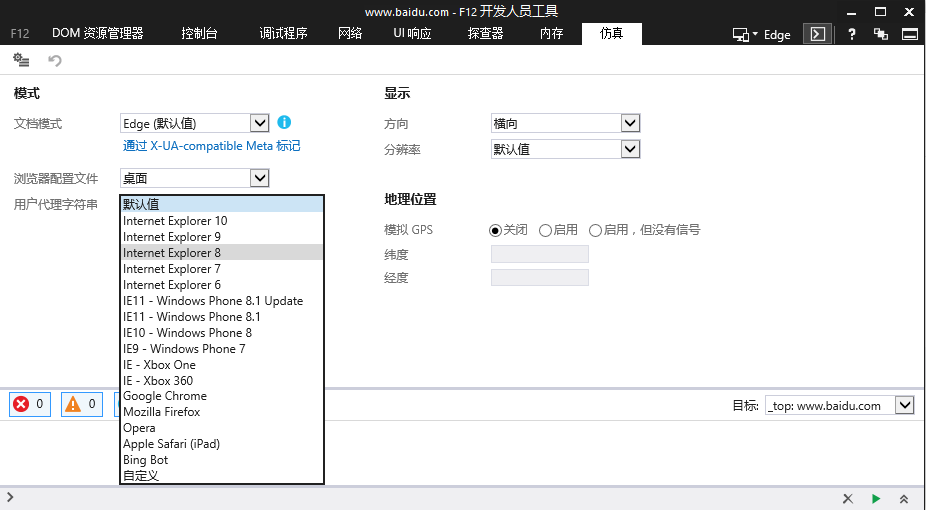Choose IE9 - Windows Phone 7 option
Viewport: 926px width, 510px height.
tap(222, 348)
